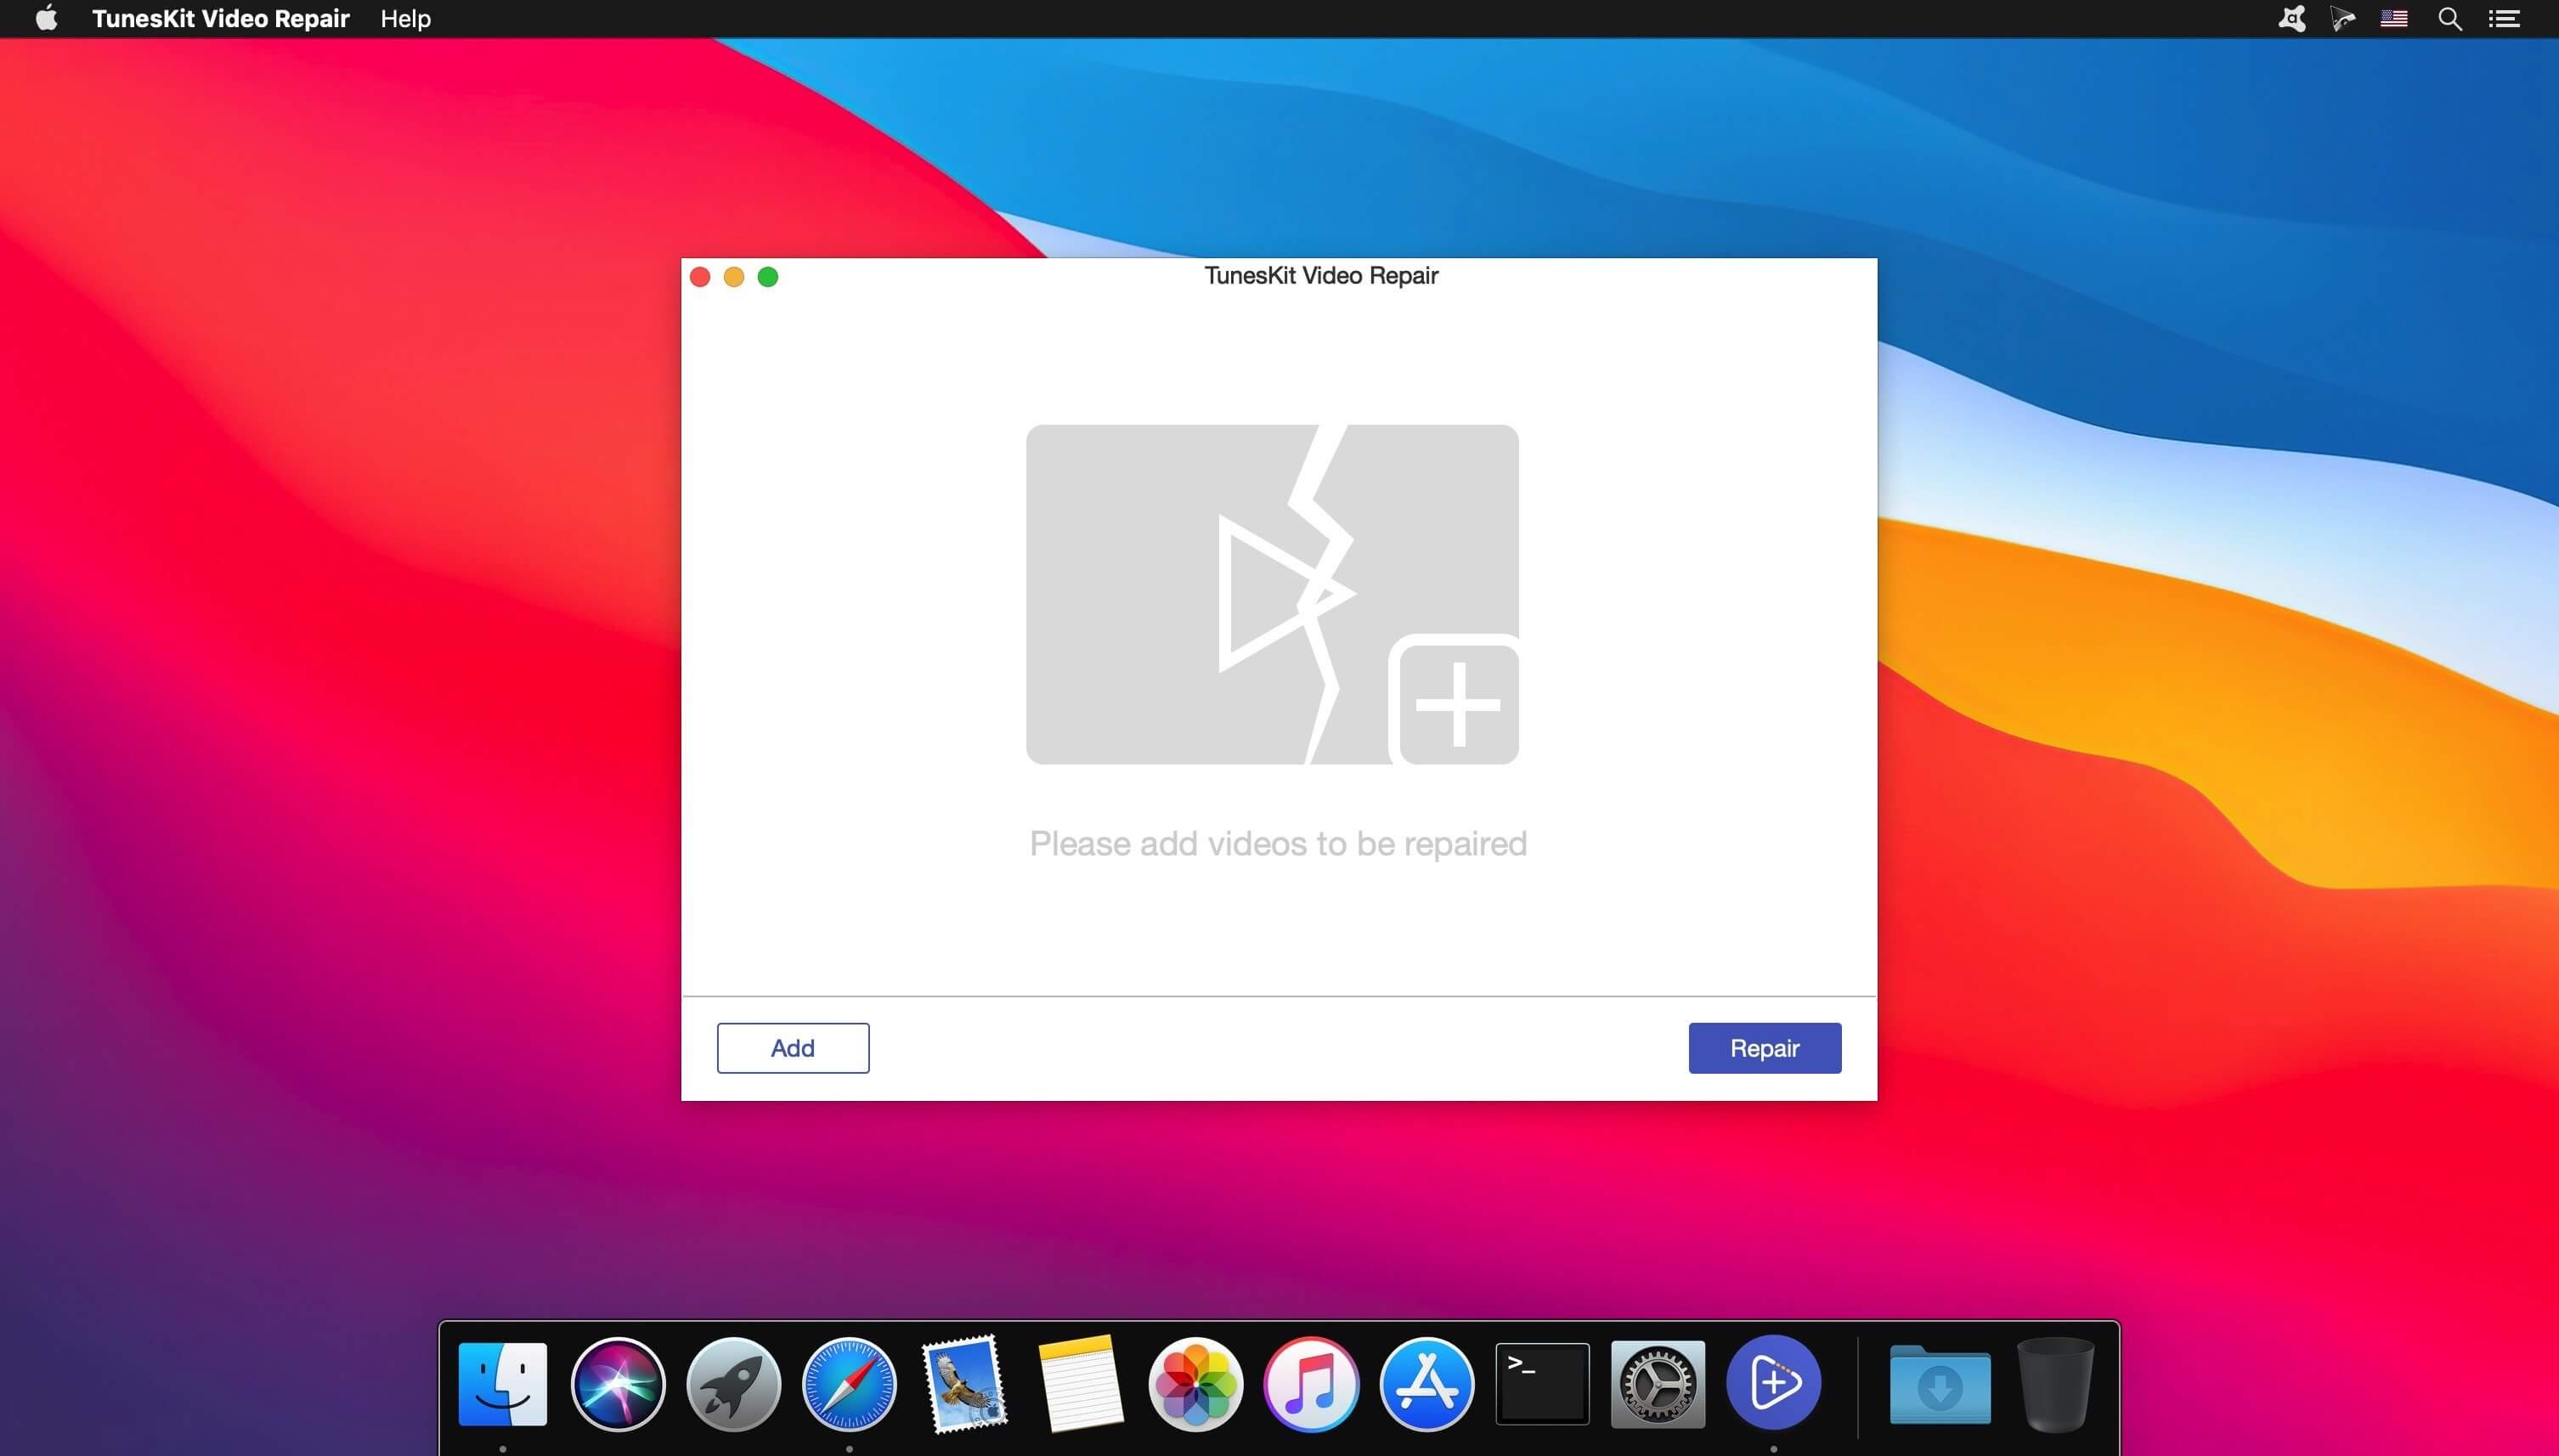Launch Siri from the dock
The height and width of the screenshot is (1456, 2559).
click(618, 1383)
